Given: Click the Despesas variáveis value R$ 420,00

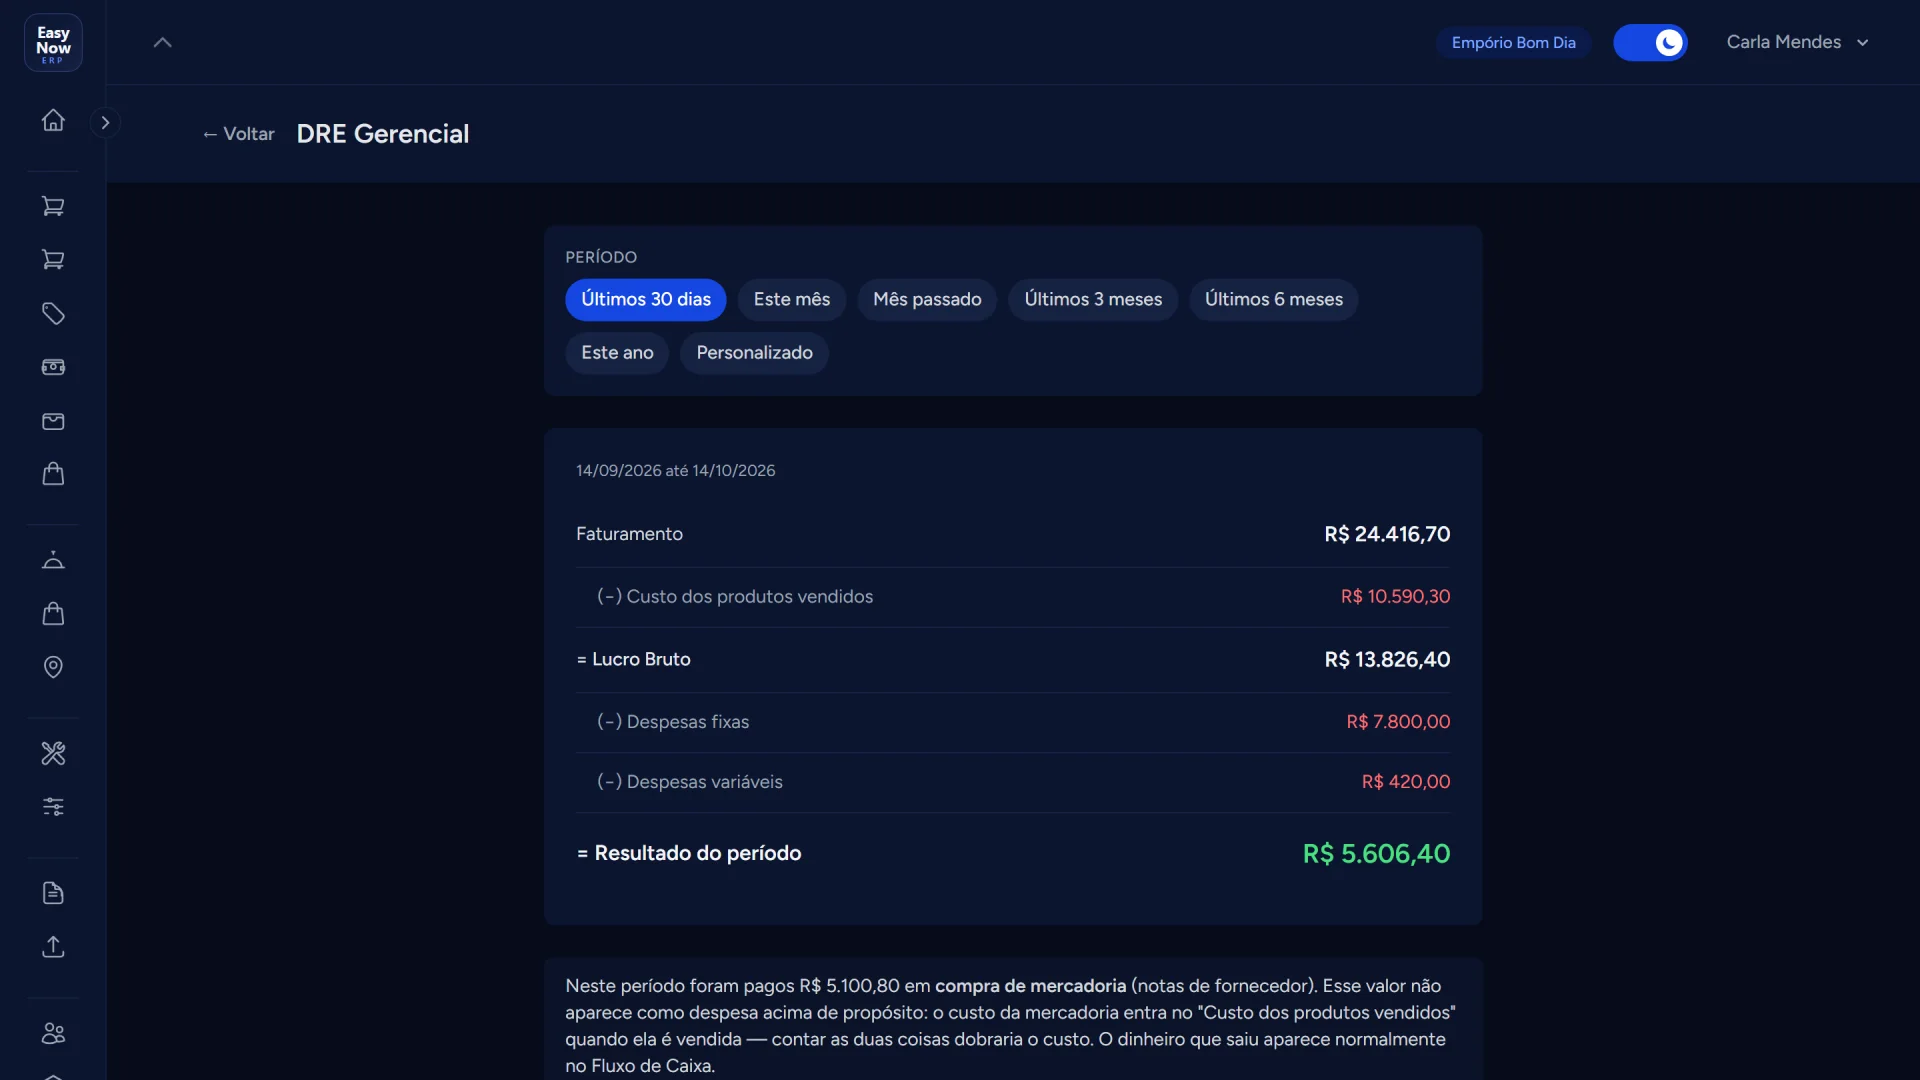Looking at the screenshot, I should click(x=1405, y=782).
